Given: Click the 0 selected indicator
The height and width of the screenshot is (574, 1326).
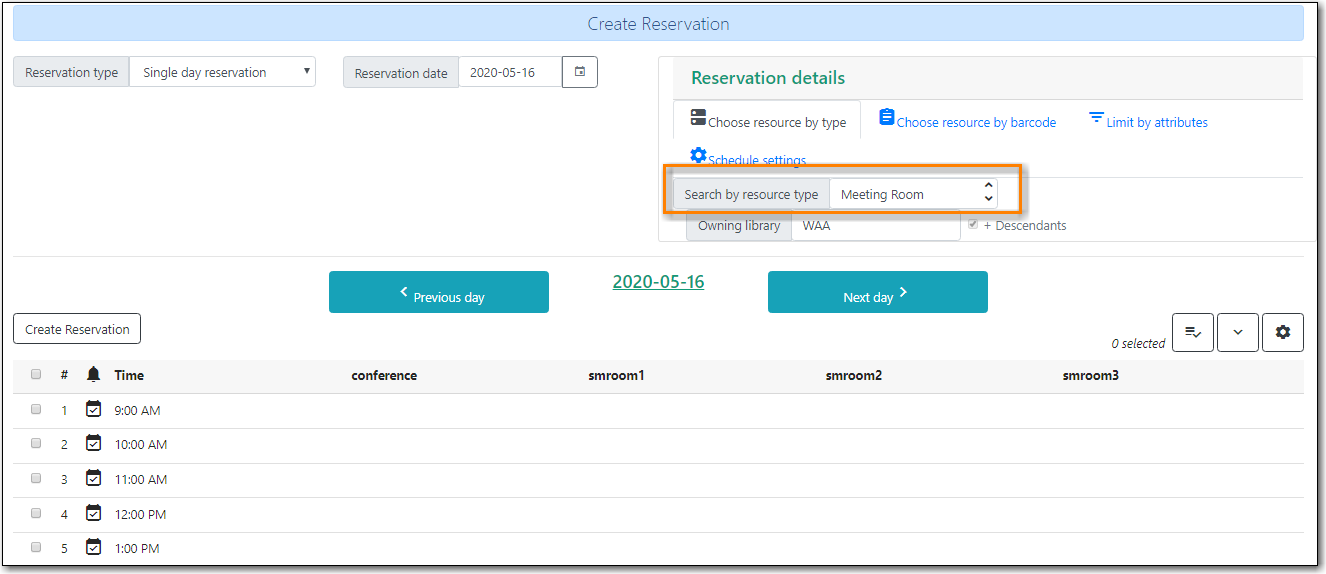Looking at the screenshot, I should [1138, 343].
